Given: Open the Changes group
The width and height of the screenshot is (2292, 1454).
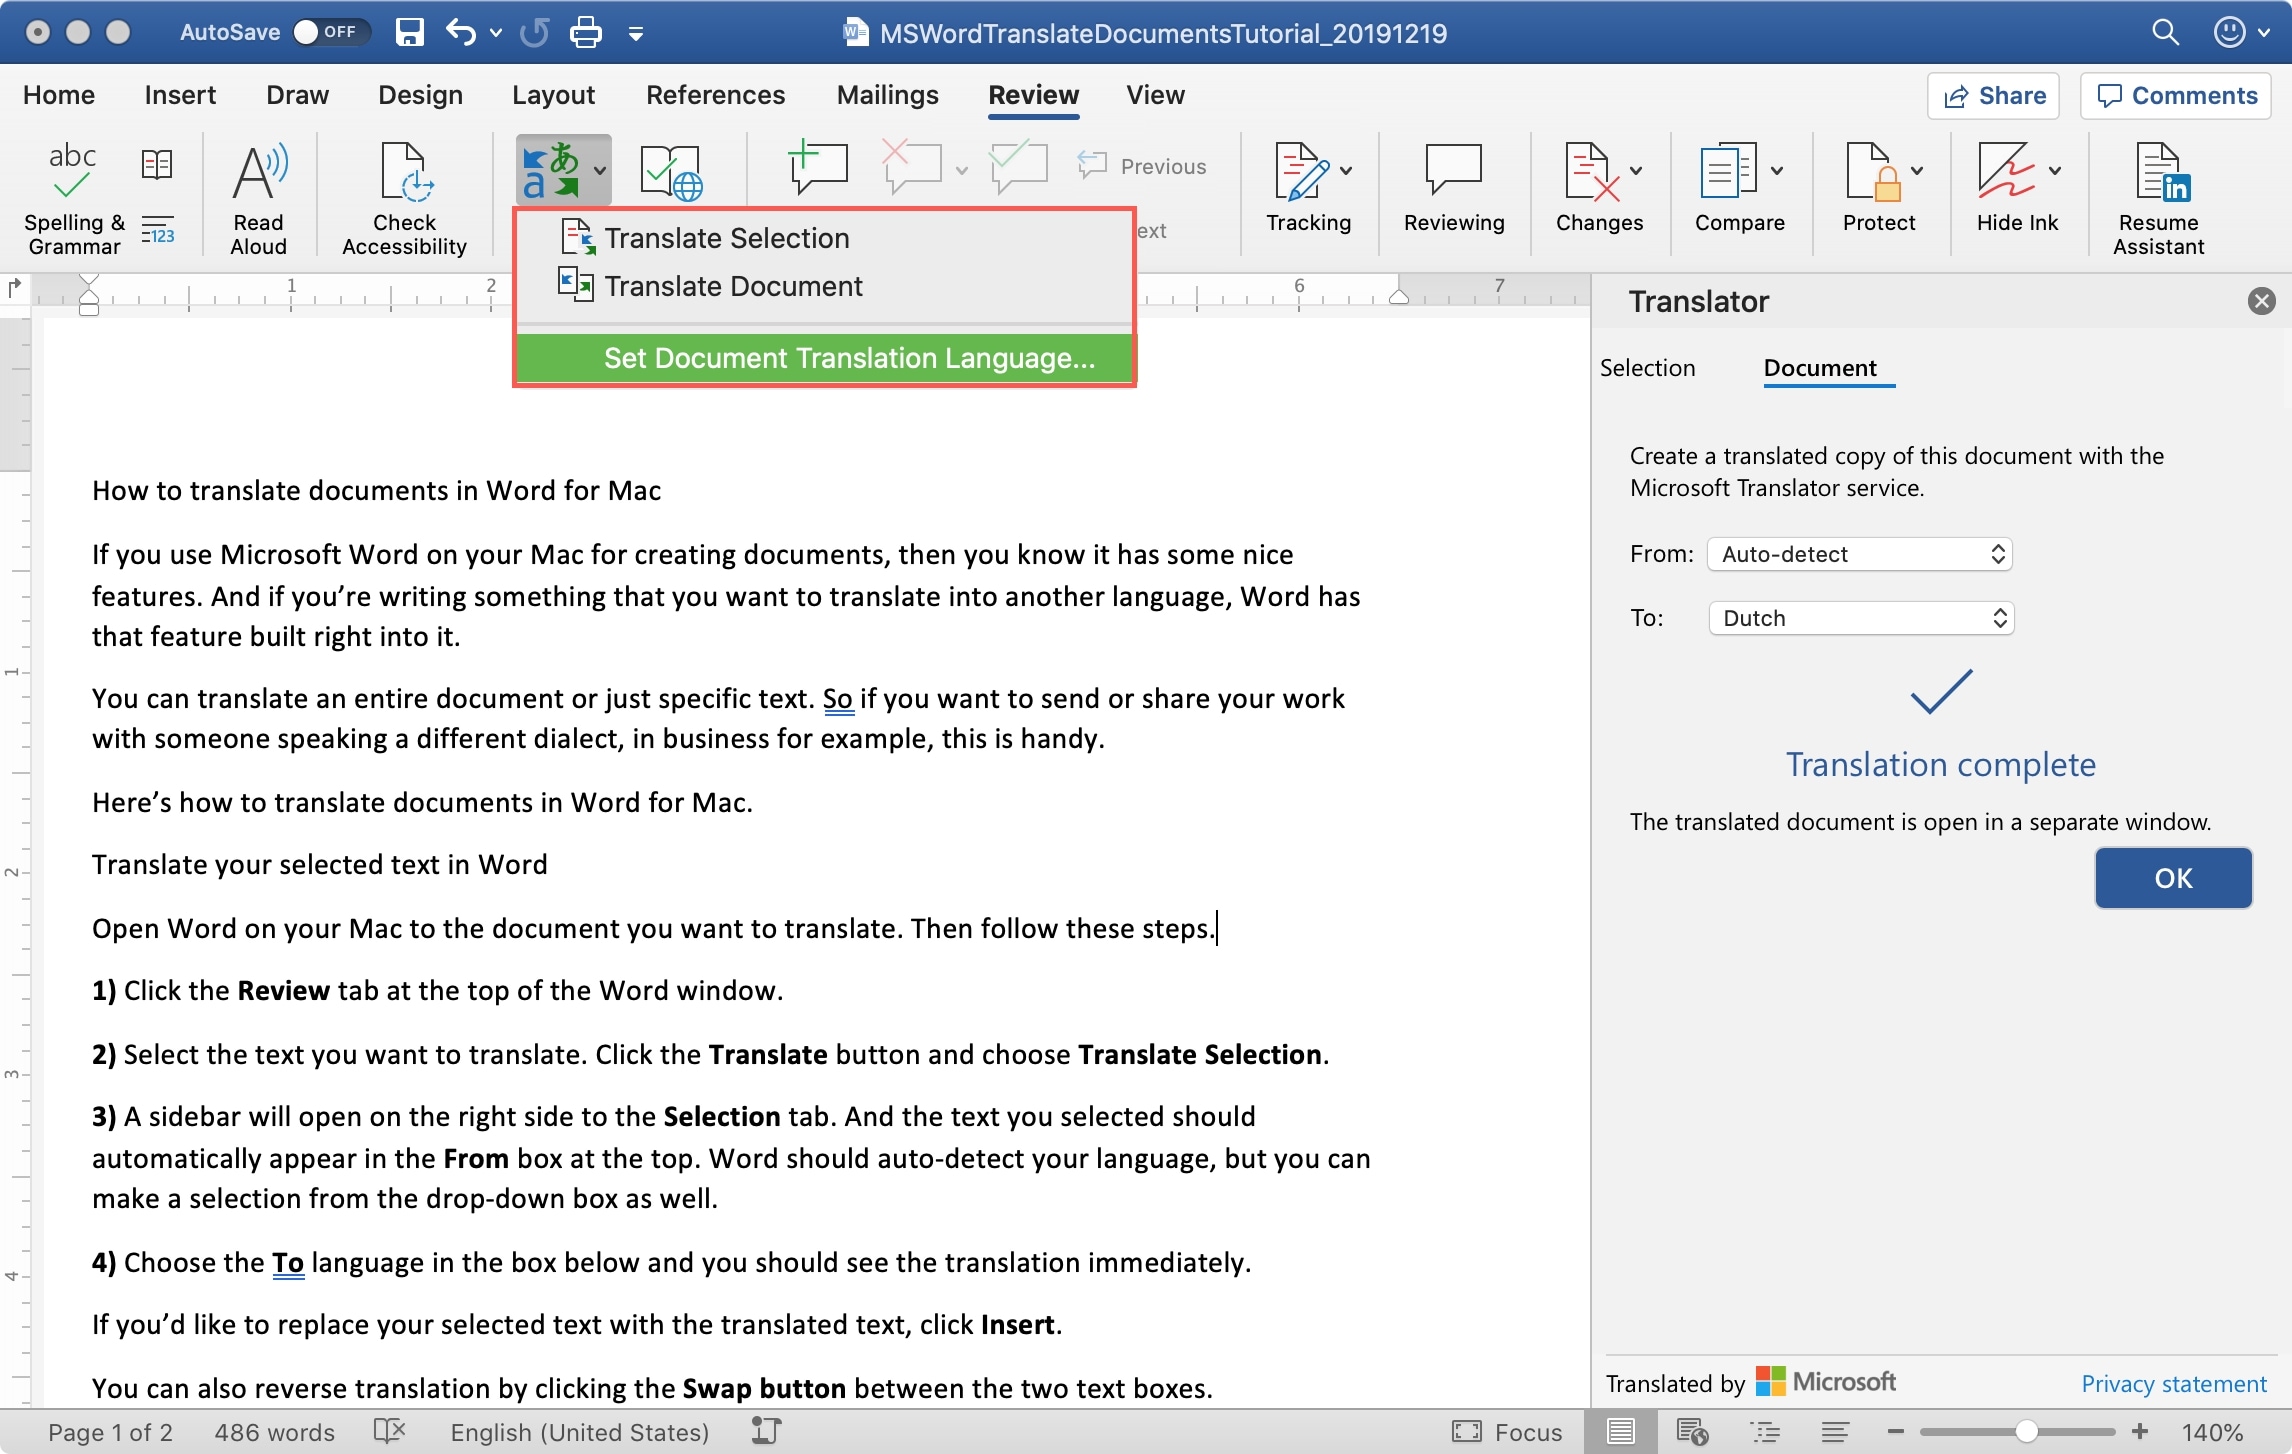Looking at the screenshot, I should (1599, 188).
